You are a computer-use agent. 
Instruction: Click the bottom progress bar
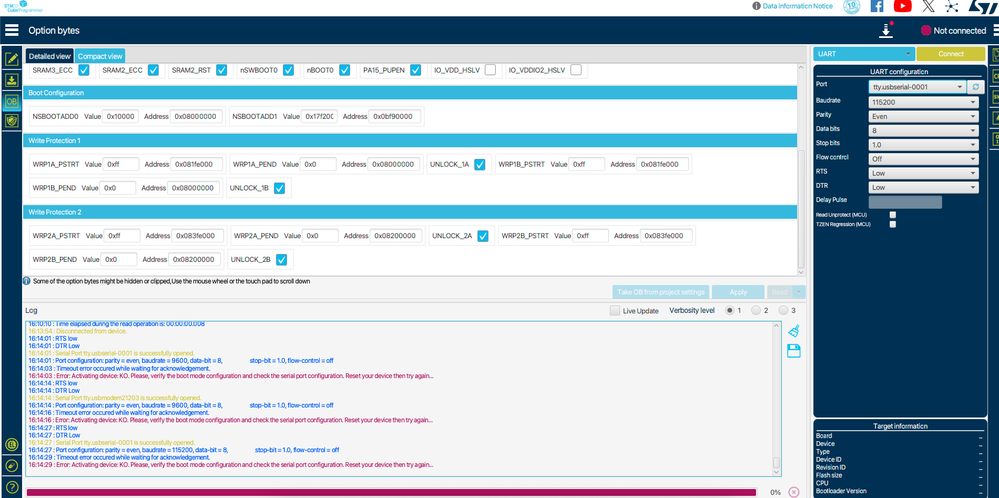pos(391,492)
